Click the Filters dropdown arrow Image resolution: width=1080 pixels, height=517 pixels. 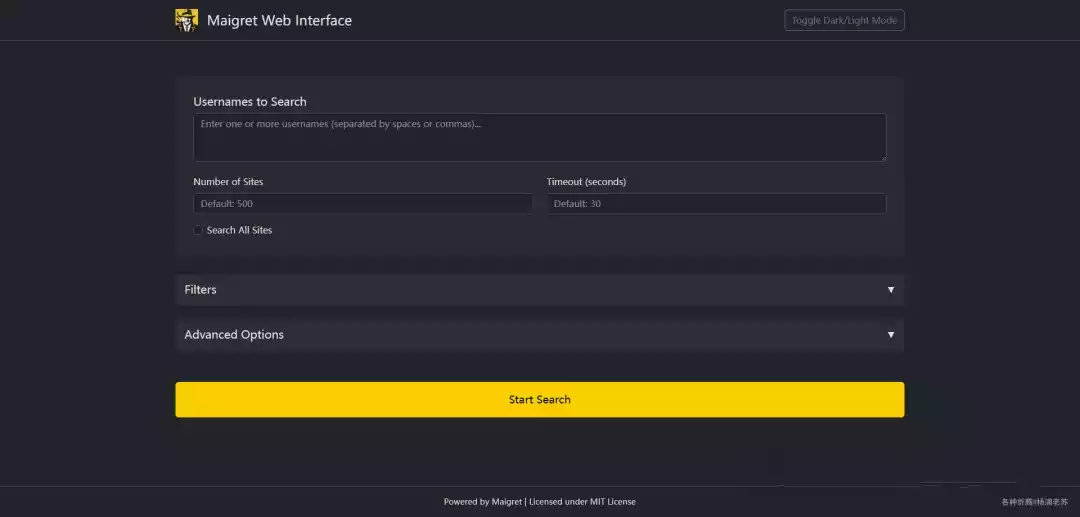[x=891, y=290]
